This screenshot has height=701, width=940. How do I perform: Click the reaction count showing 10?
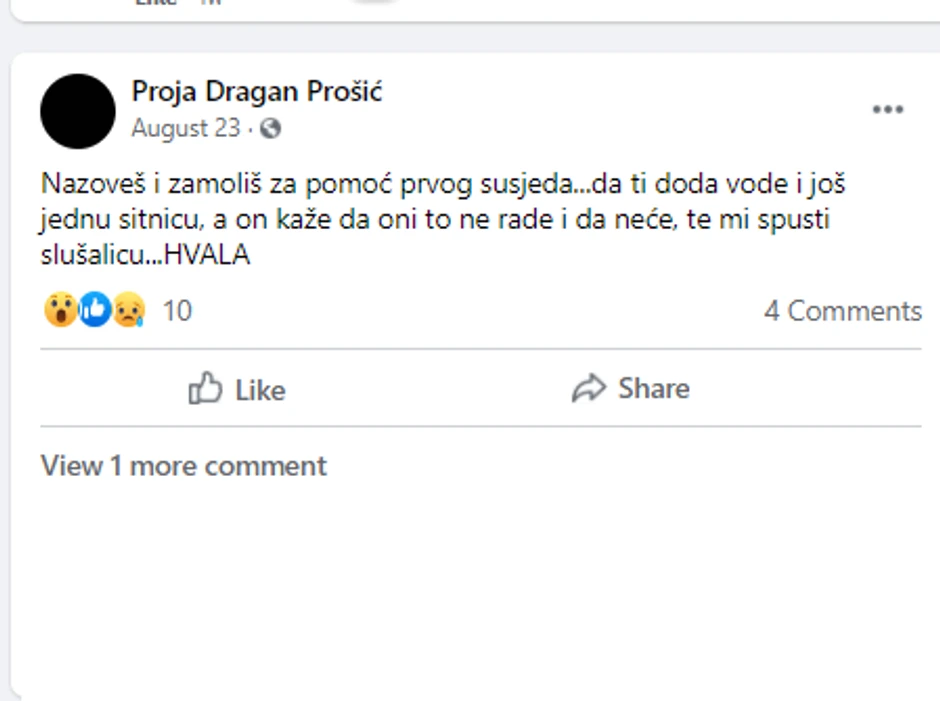pos(176,311)
